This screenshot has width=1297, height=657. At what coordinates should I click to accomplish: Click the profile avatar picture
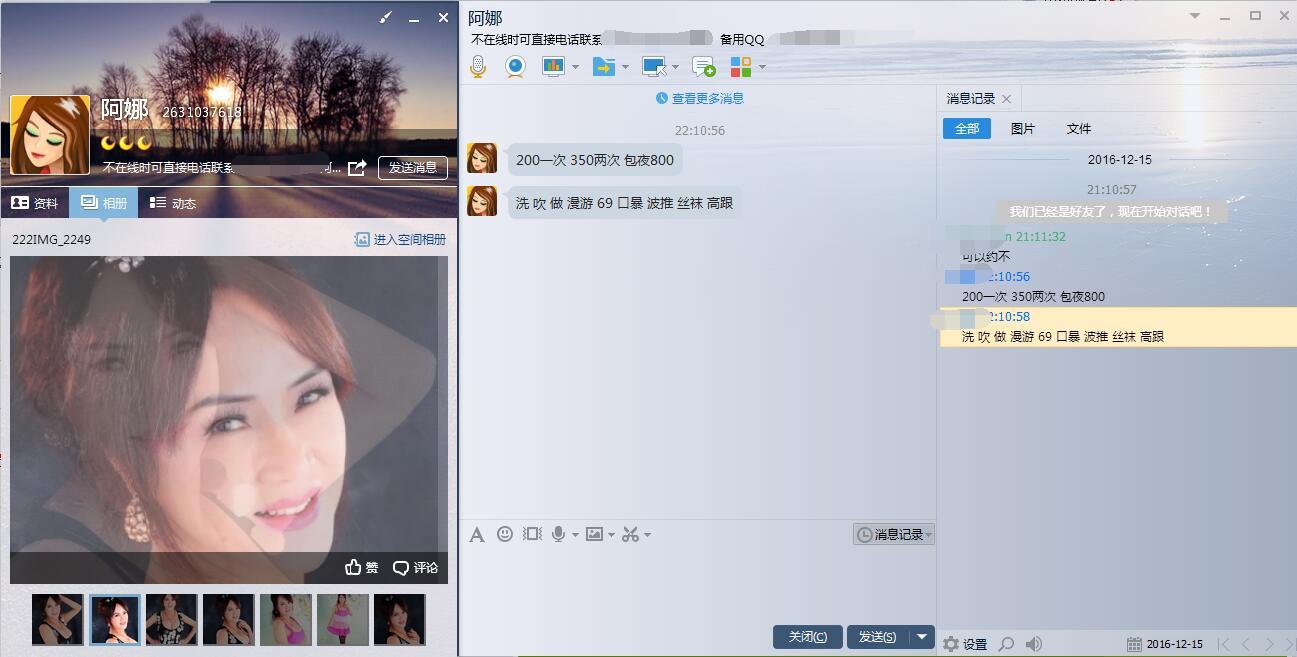[x=50, y=135]
